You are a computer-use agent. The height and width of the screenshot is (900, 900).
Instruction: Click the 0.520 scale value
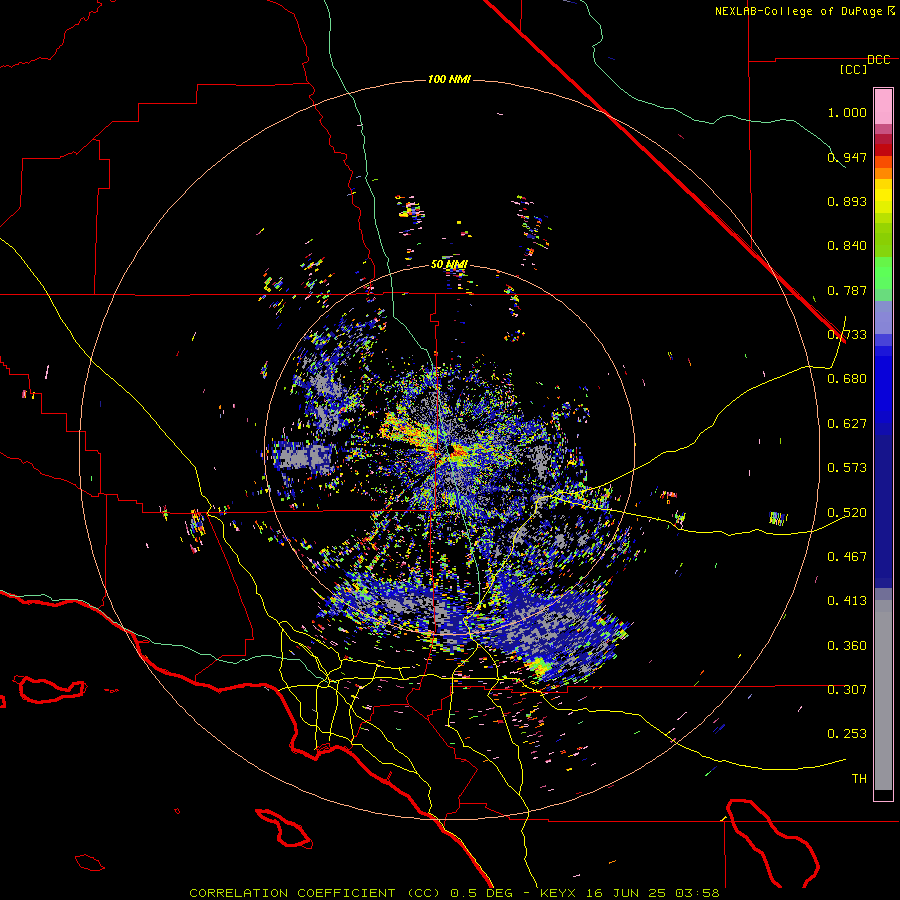pyautogui.click(x=847, y=513)
